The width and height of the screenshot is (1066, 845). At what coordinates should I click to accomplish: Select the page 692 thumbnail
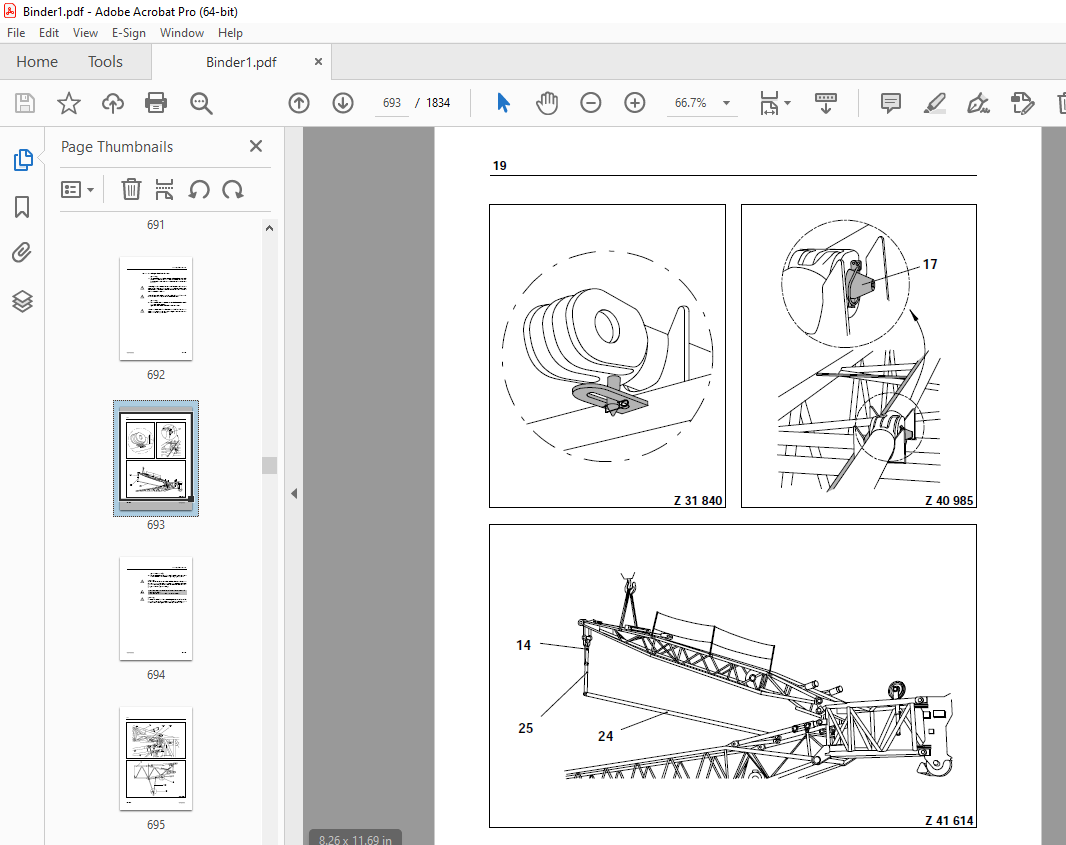156,309
